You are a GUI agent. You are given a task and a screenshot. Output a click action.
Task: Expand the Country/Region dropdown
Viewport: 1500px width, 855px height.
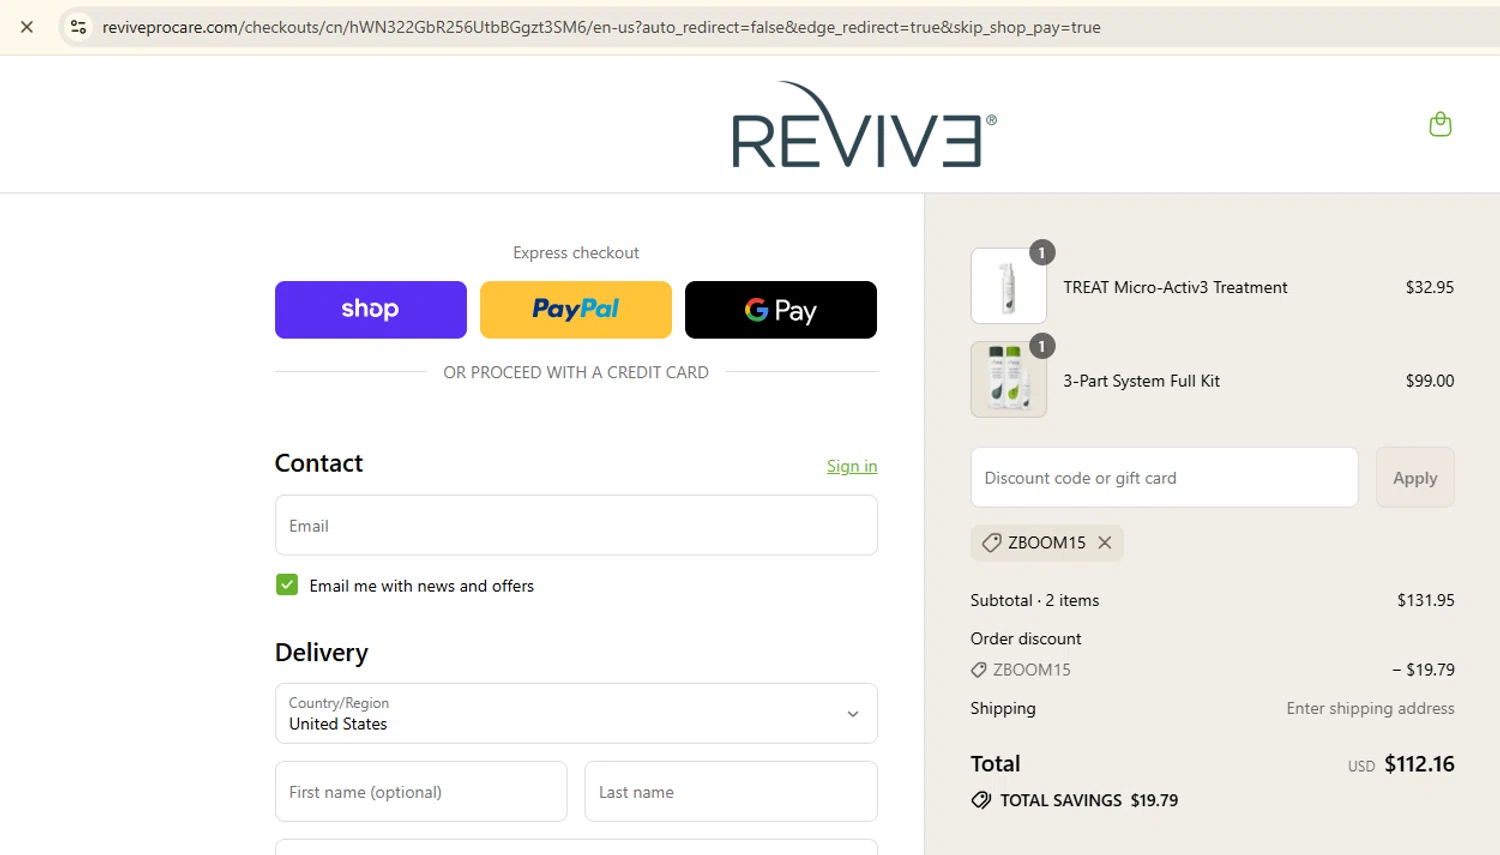(x=576, y=713)
